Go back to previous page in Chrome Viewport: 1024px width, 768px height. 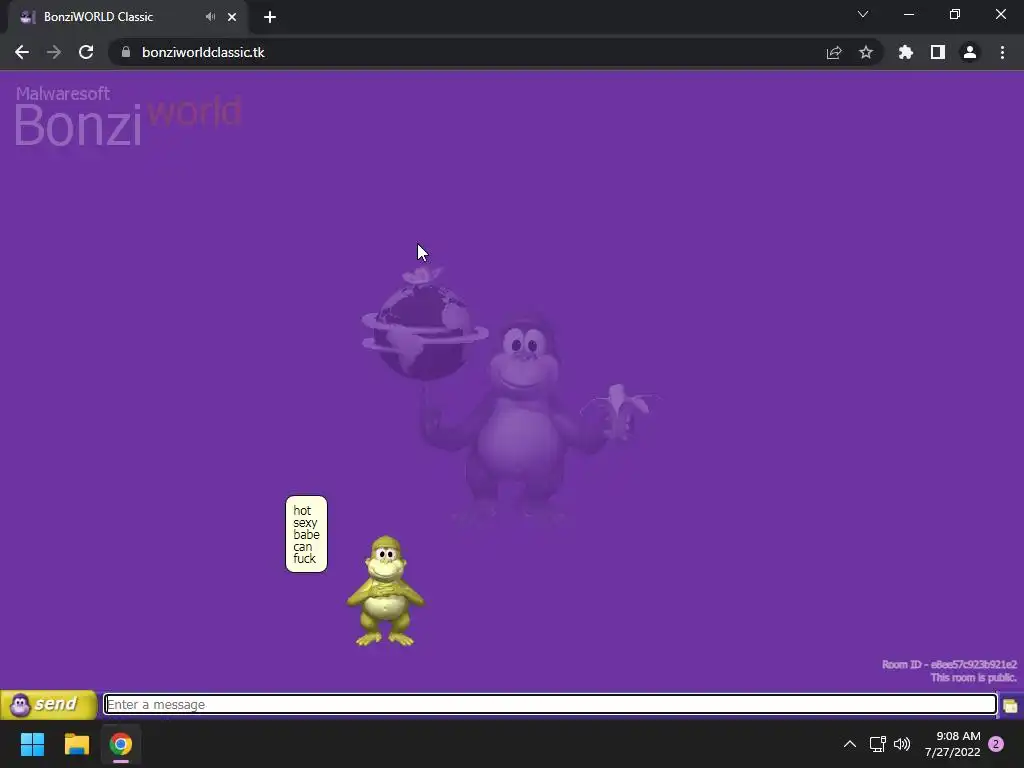[22, 52]
